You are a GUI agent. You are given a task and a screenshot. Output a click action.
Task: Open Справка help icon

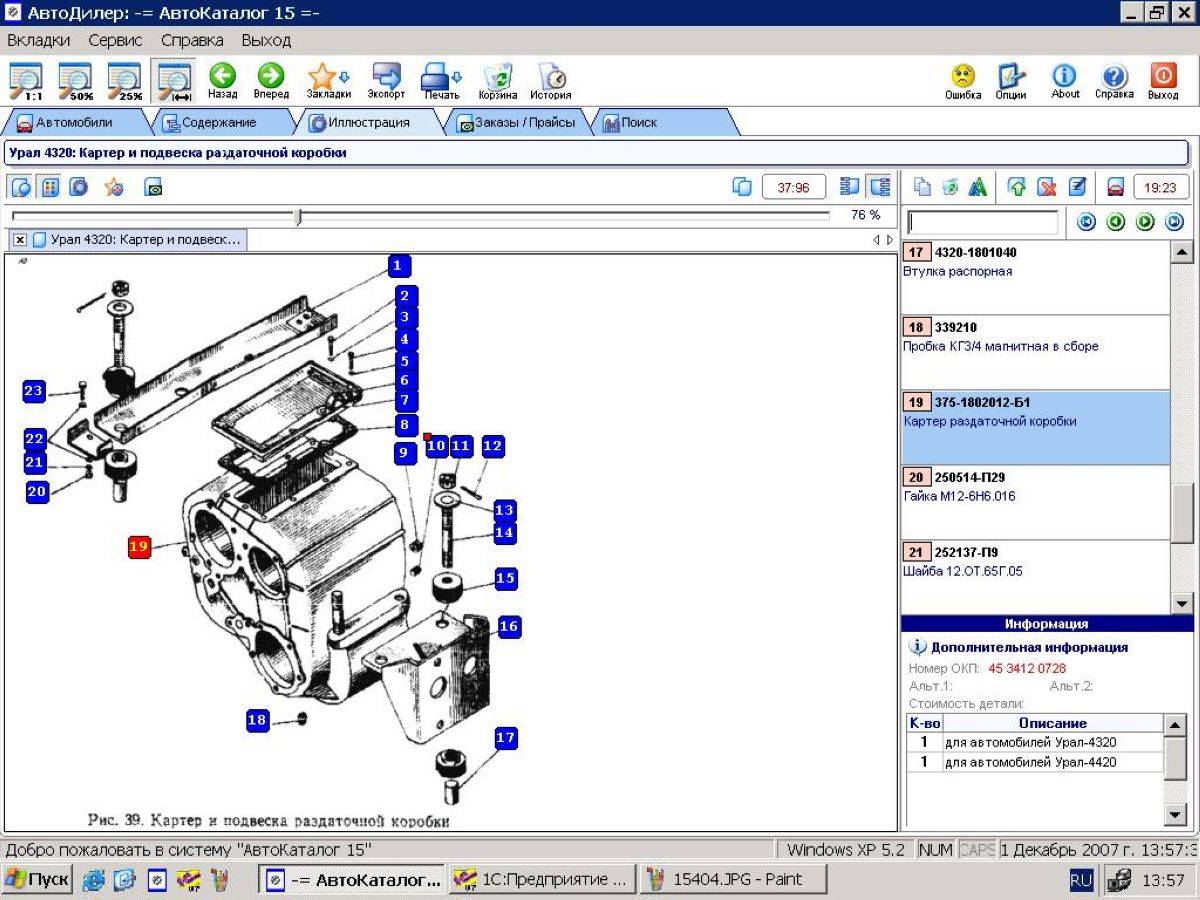click(1114, 82)
